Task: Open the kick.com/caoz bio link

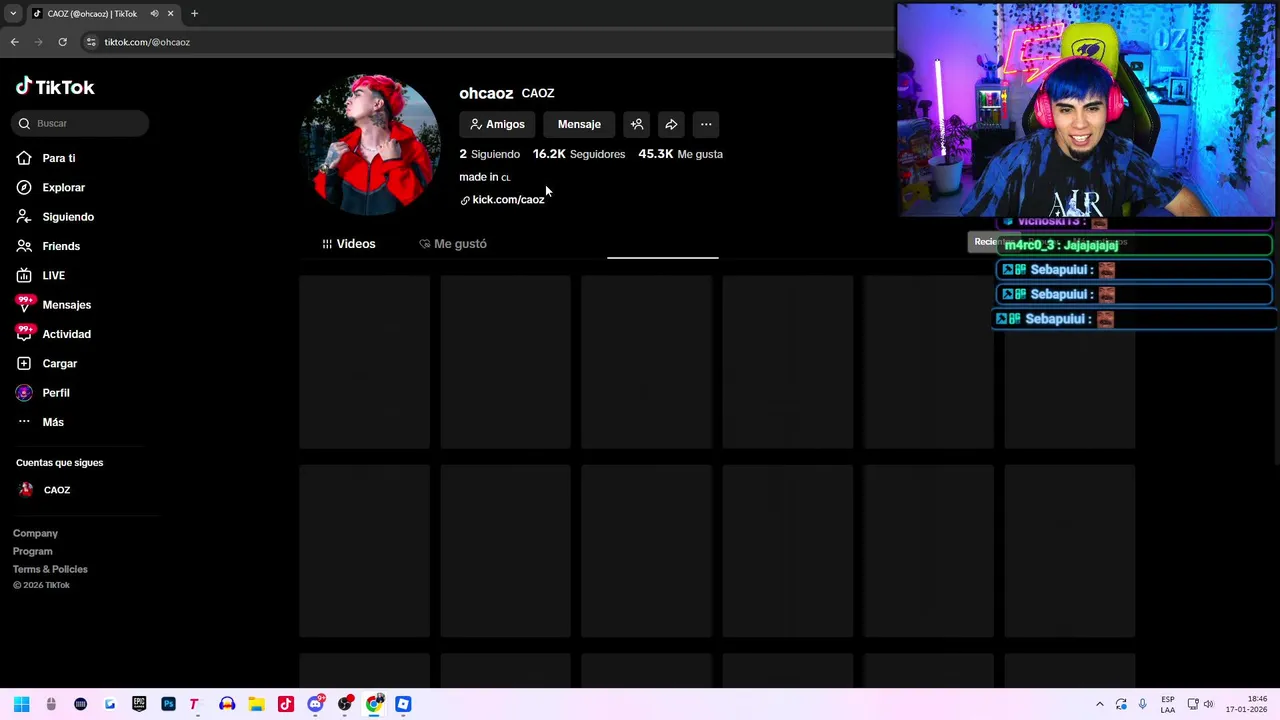Action: tap(502, 200)
